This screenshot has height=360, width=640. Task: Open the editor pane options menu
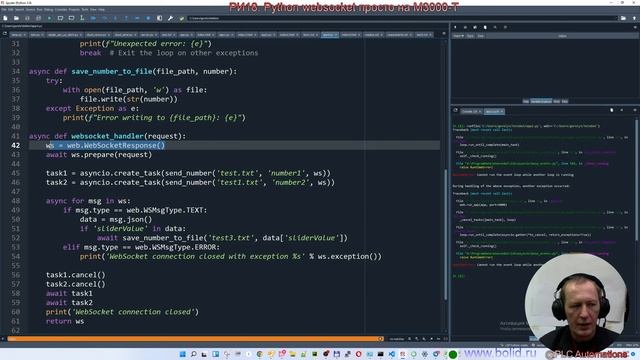[444, 34]
